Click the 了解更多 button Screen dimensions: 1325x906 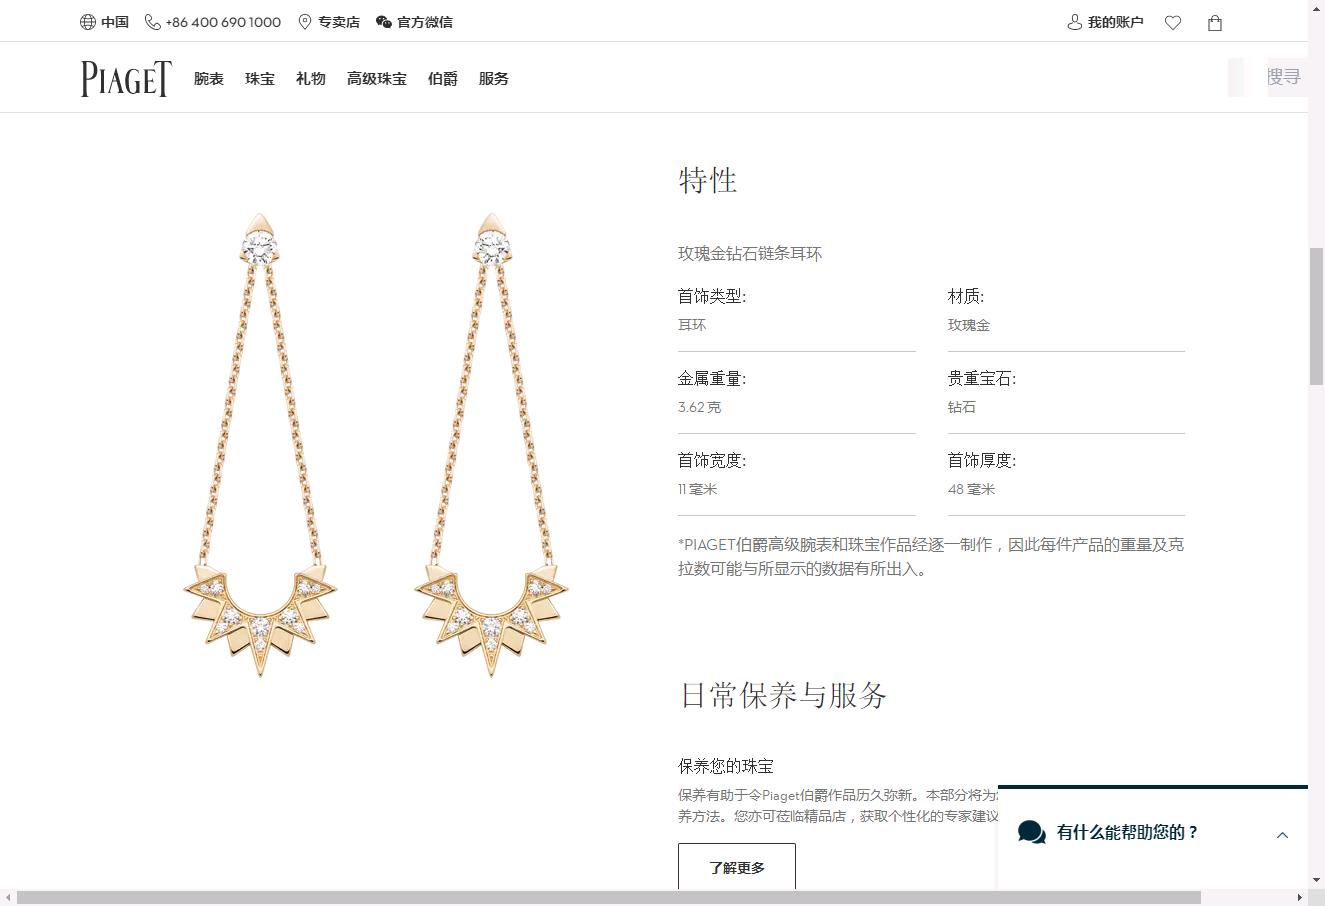pyautogui.click(x=737, y=867)
